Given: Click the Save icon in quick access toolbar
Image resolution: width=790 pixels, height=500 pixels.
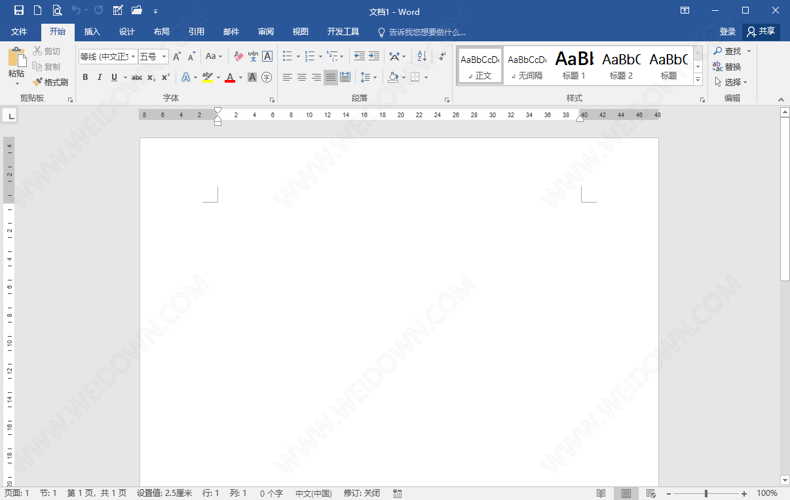Looking at the screenshot, I should [18, 11].
